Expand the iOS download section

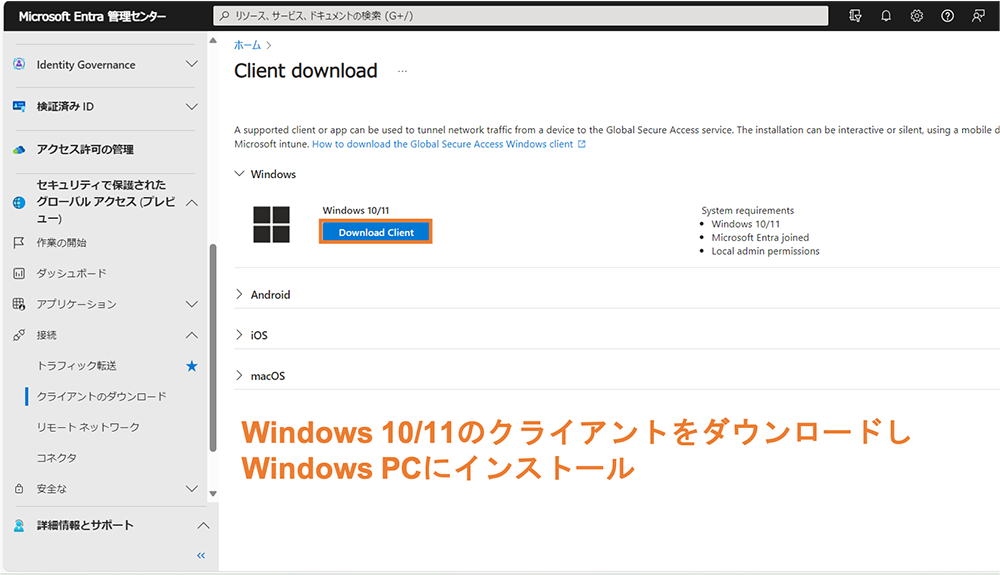tap(239, 335)
